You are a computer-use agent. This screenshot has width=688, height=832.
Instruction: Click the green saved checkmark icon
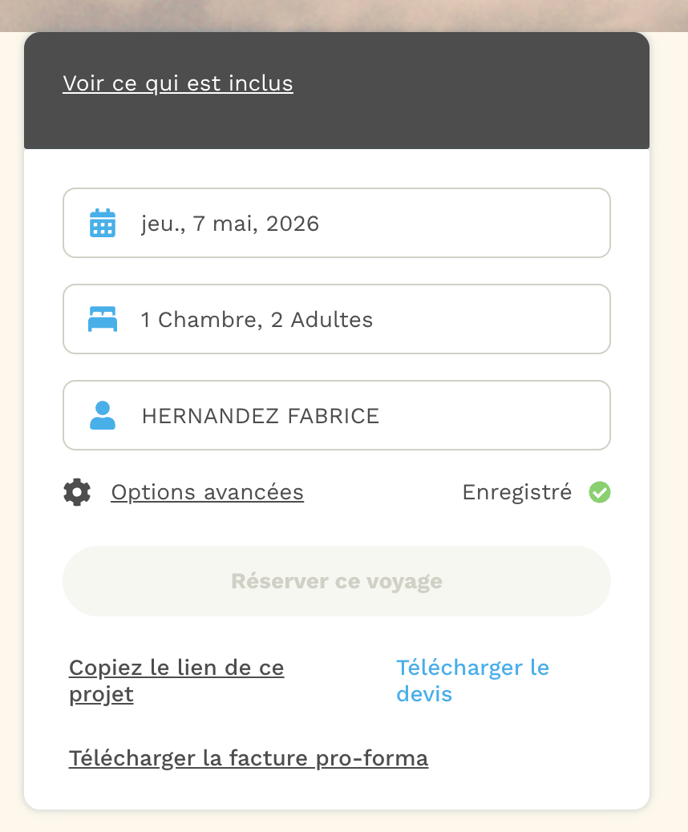click(x=599, y=492)
